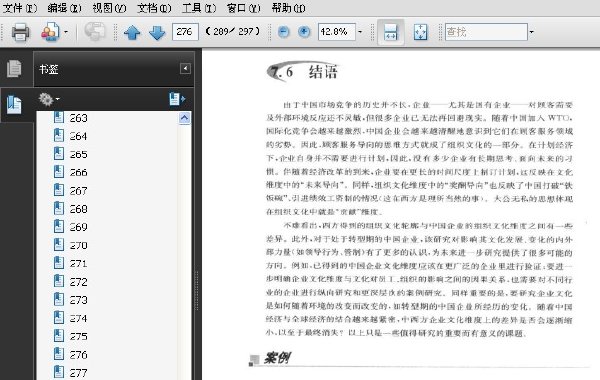Select bookmark 264
Image resolution: width=600 pixels, height=380 pixels.
pos(78,136)
